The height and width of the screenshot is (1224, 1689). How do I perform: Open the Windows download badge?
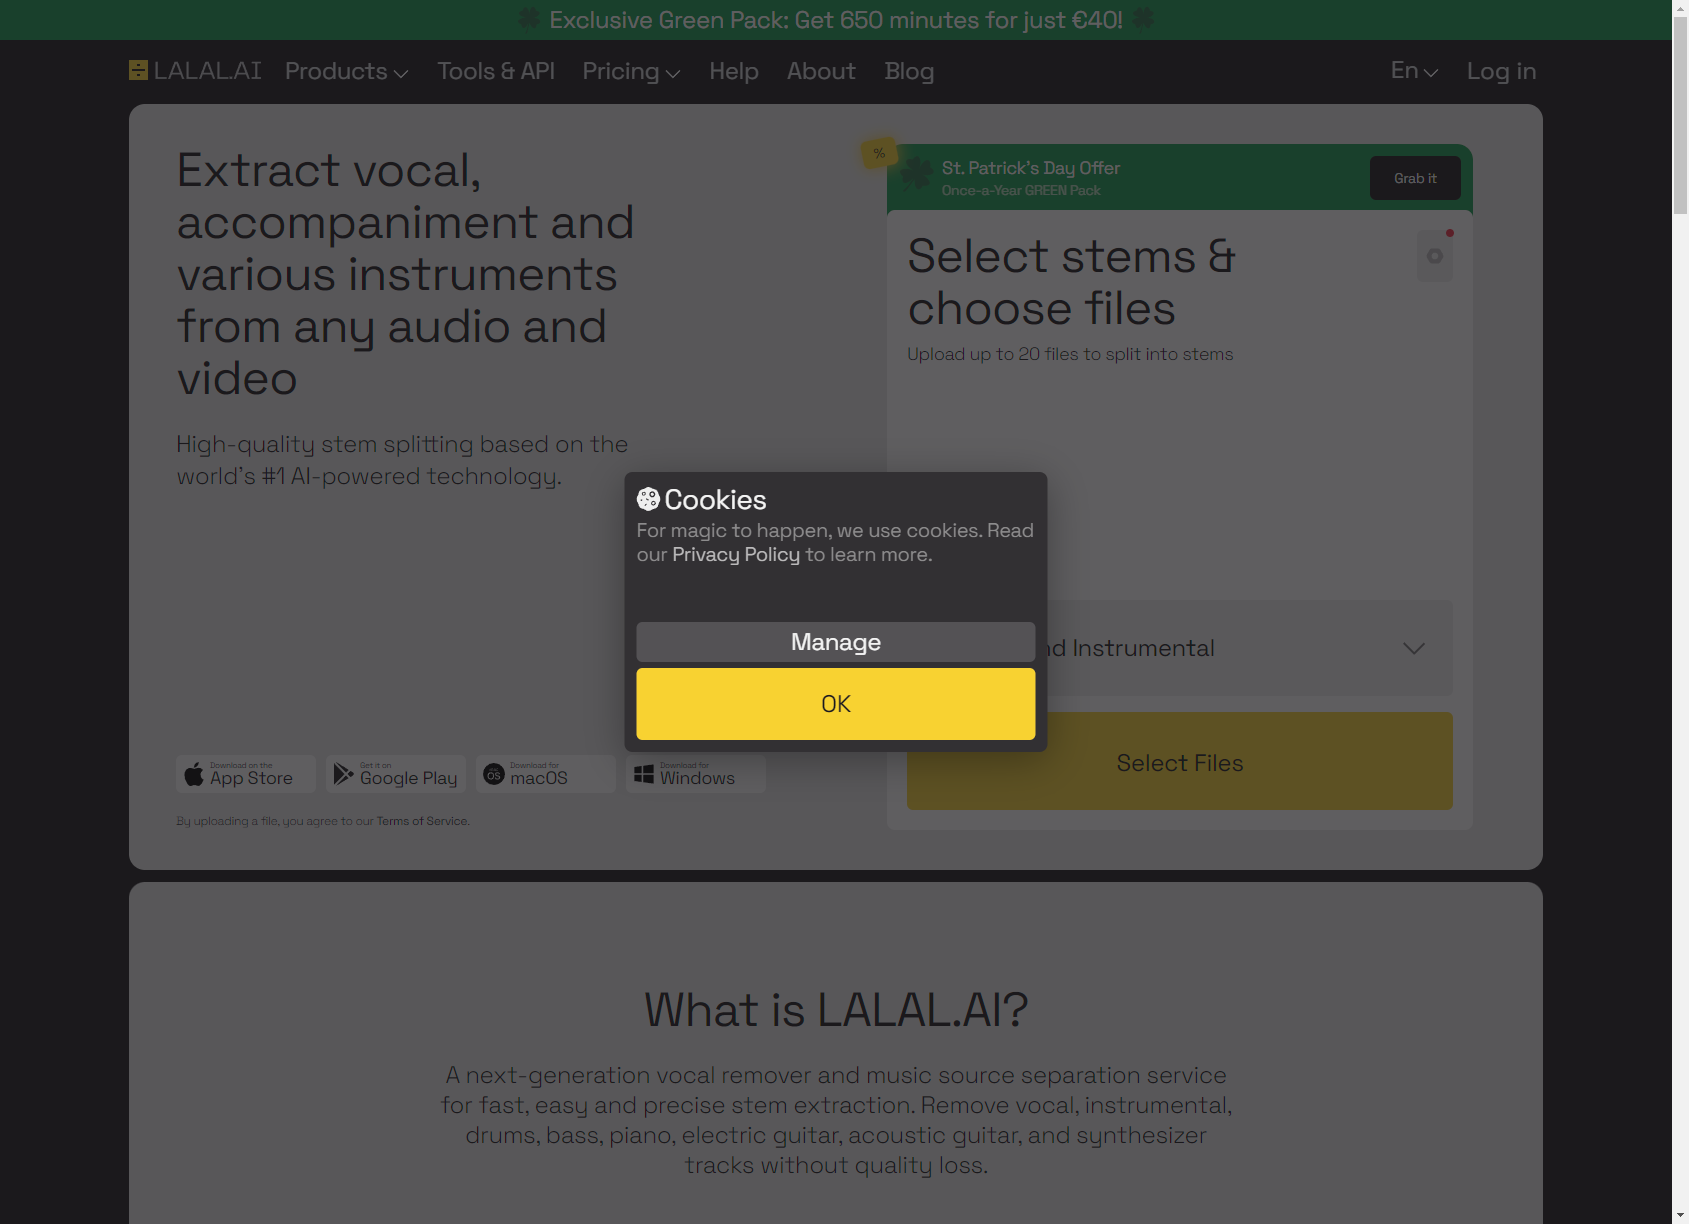click(696, 774)
